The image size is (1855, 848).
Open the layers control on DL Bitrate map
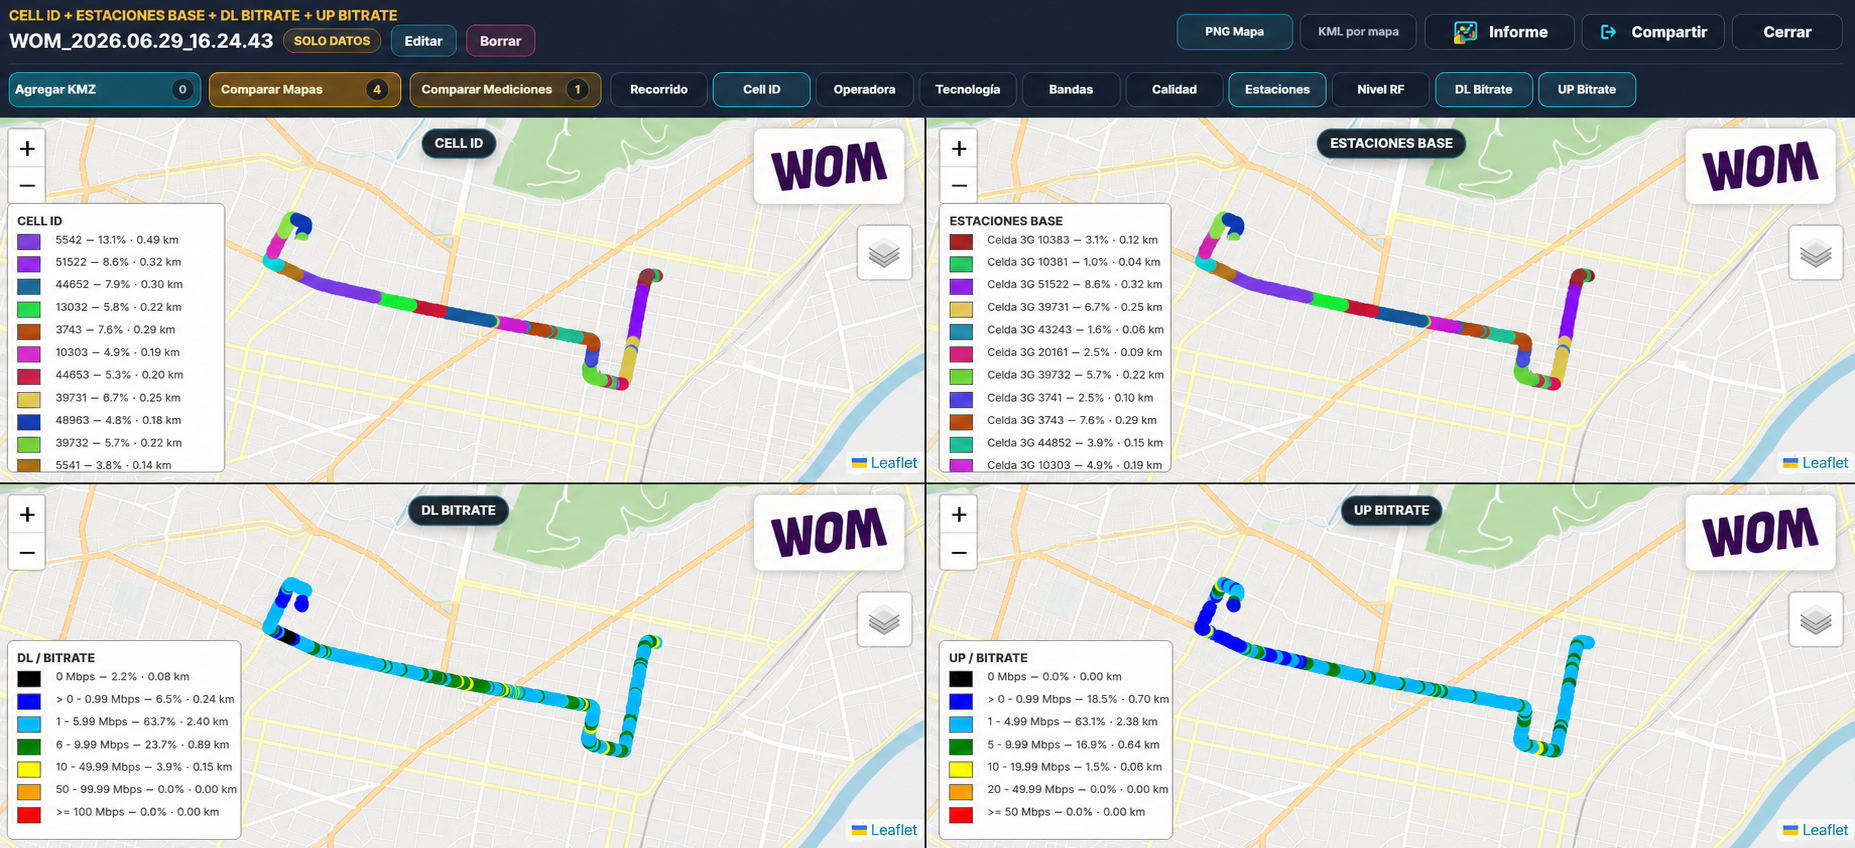884,620
